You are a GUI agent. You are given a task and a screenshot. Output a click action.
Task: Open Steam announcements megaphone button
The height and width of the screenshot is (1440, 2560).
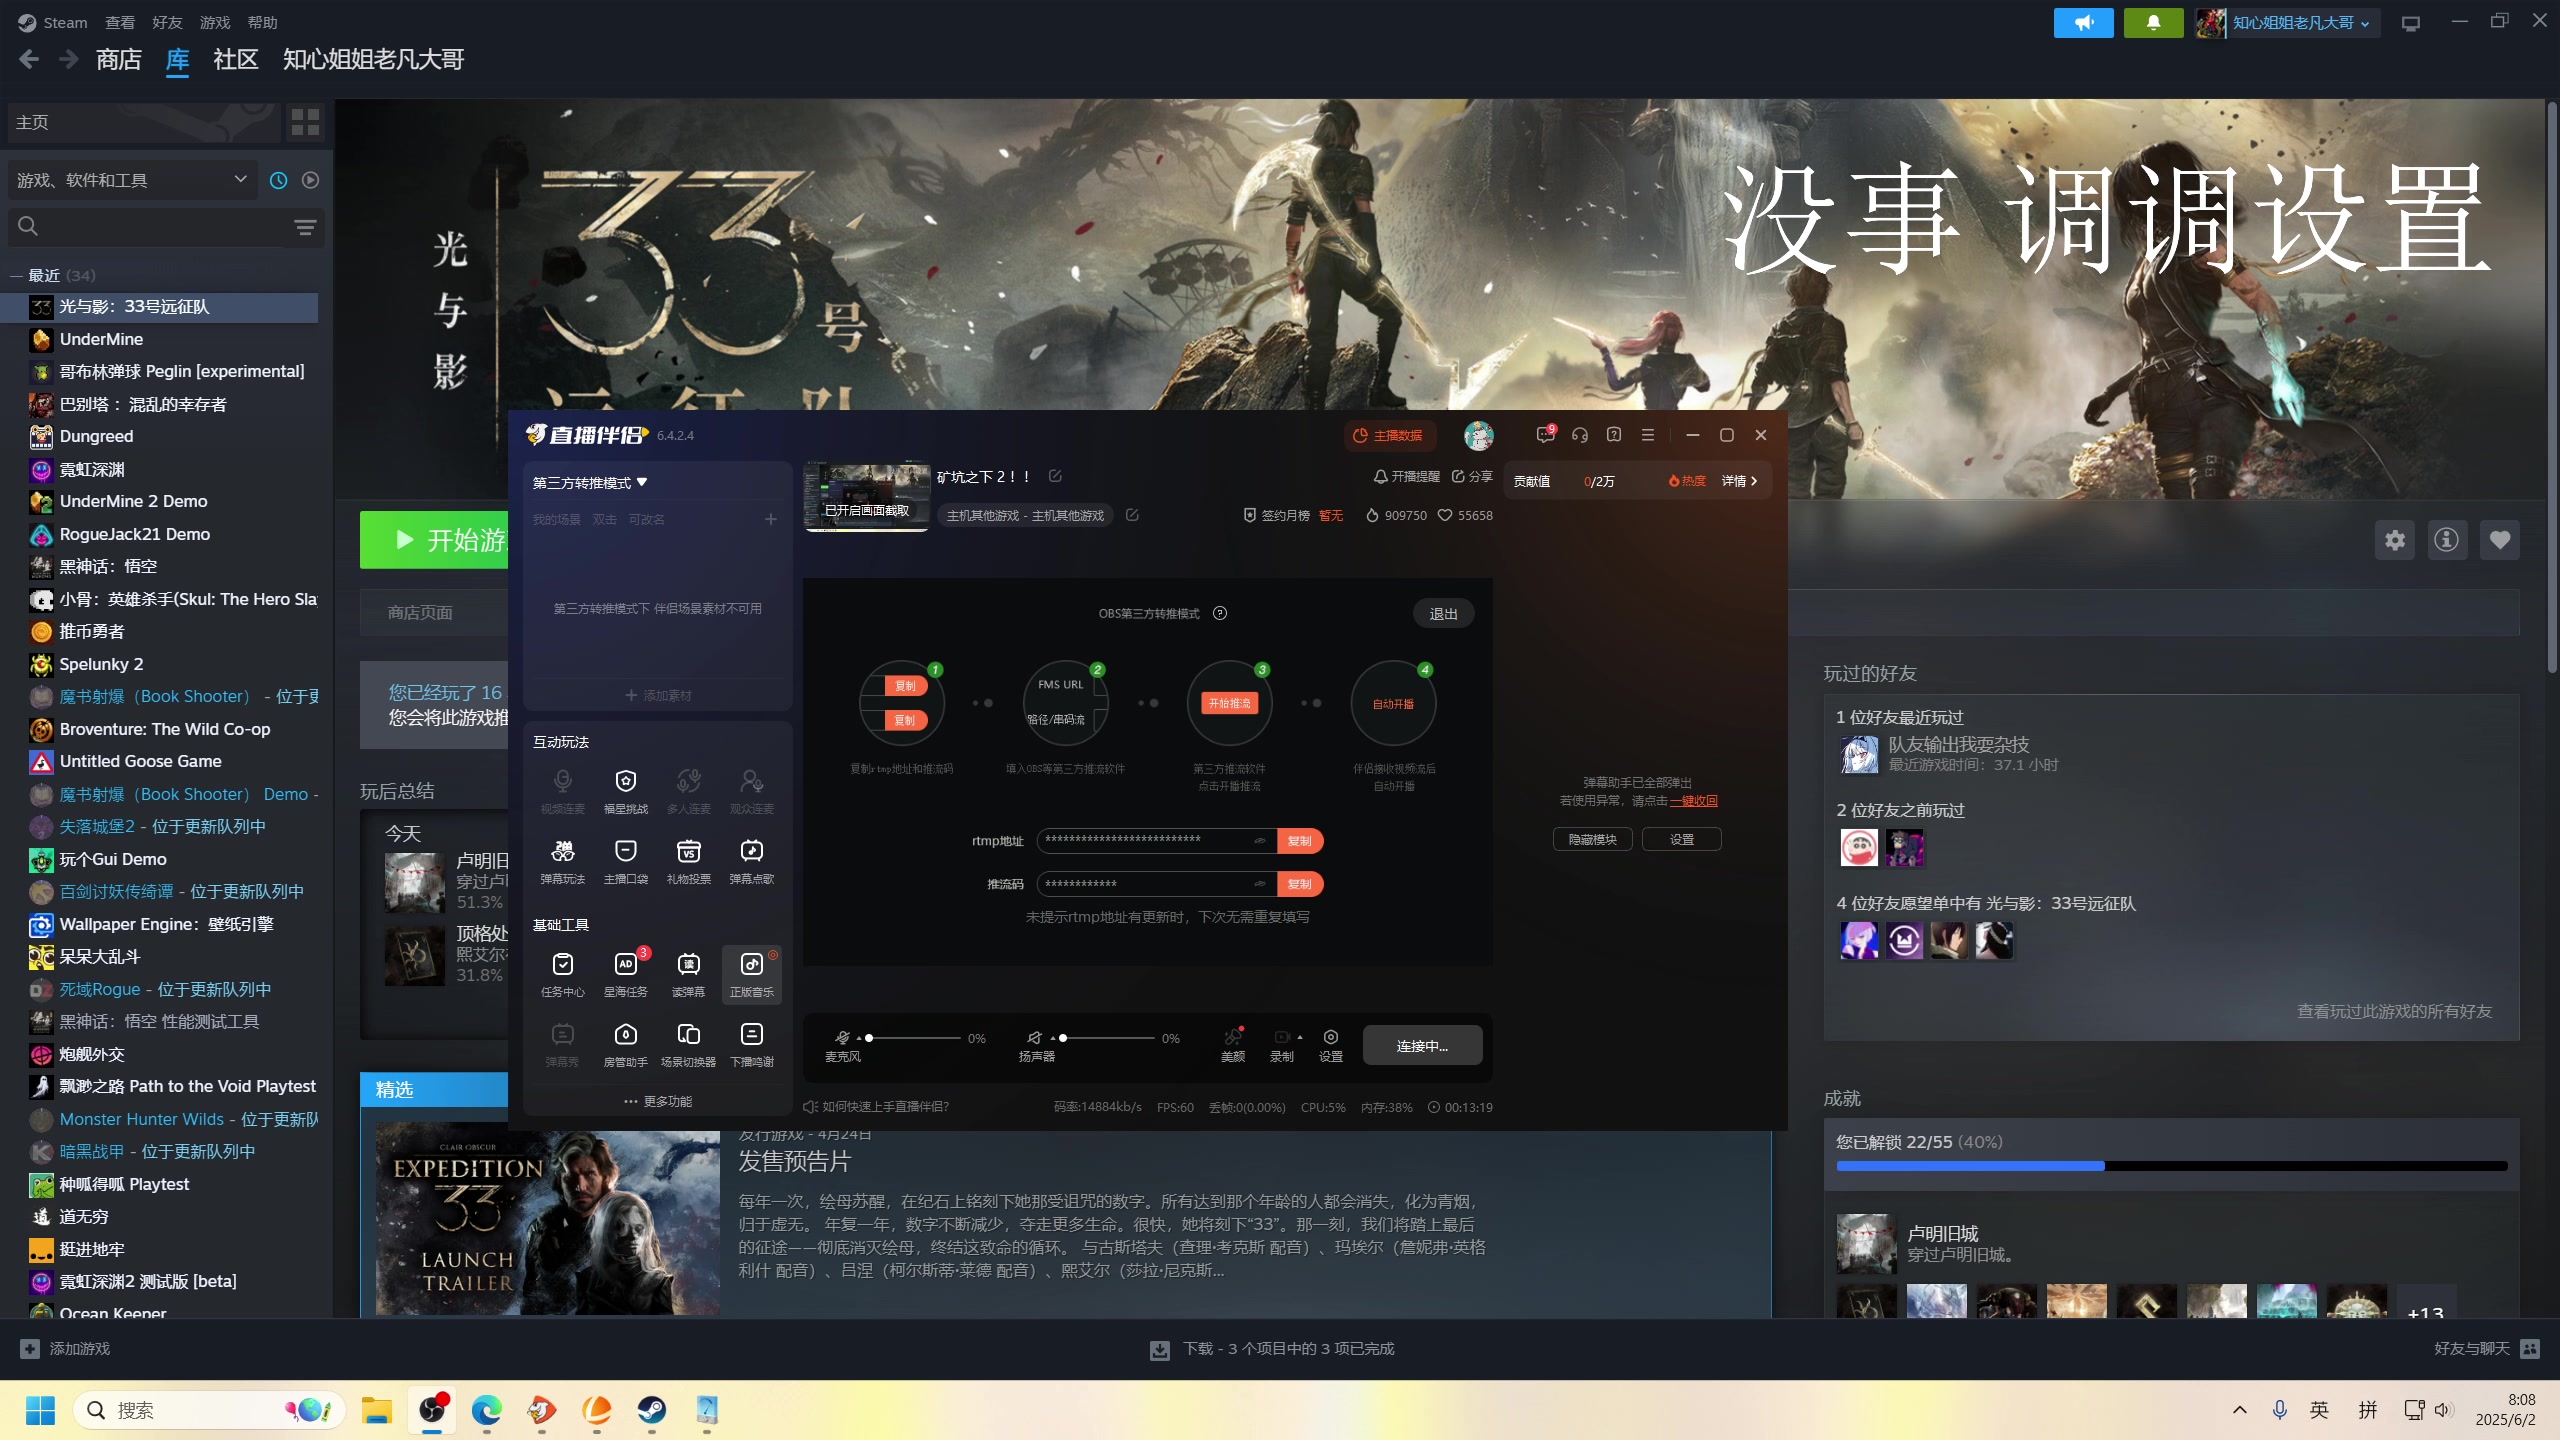click(x=2084, y=22)
